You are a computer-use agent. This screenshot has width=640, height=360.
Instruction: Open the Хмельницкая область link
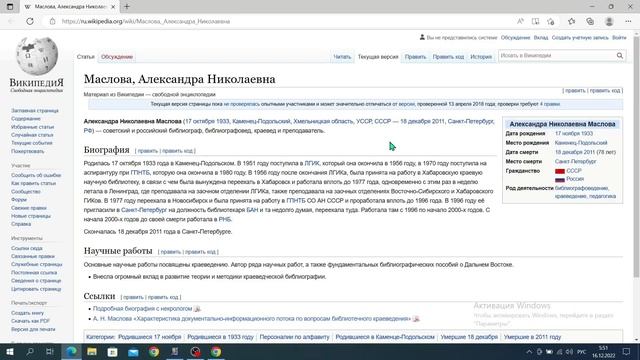[323, 121]
